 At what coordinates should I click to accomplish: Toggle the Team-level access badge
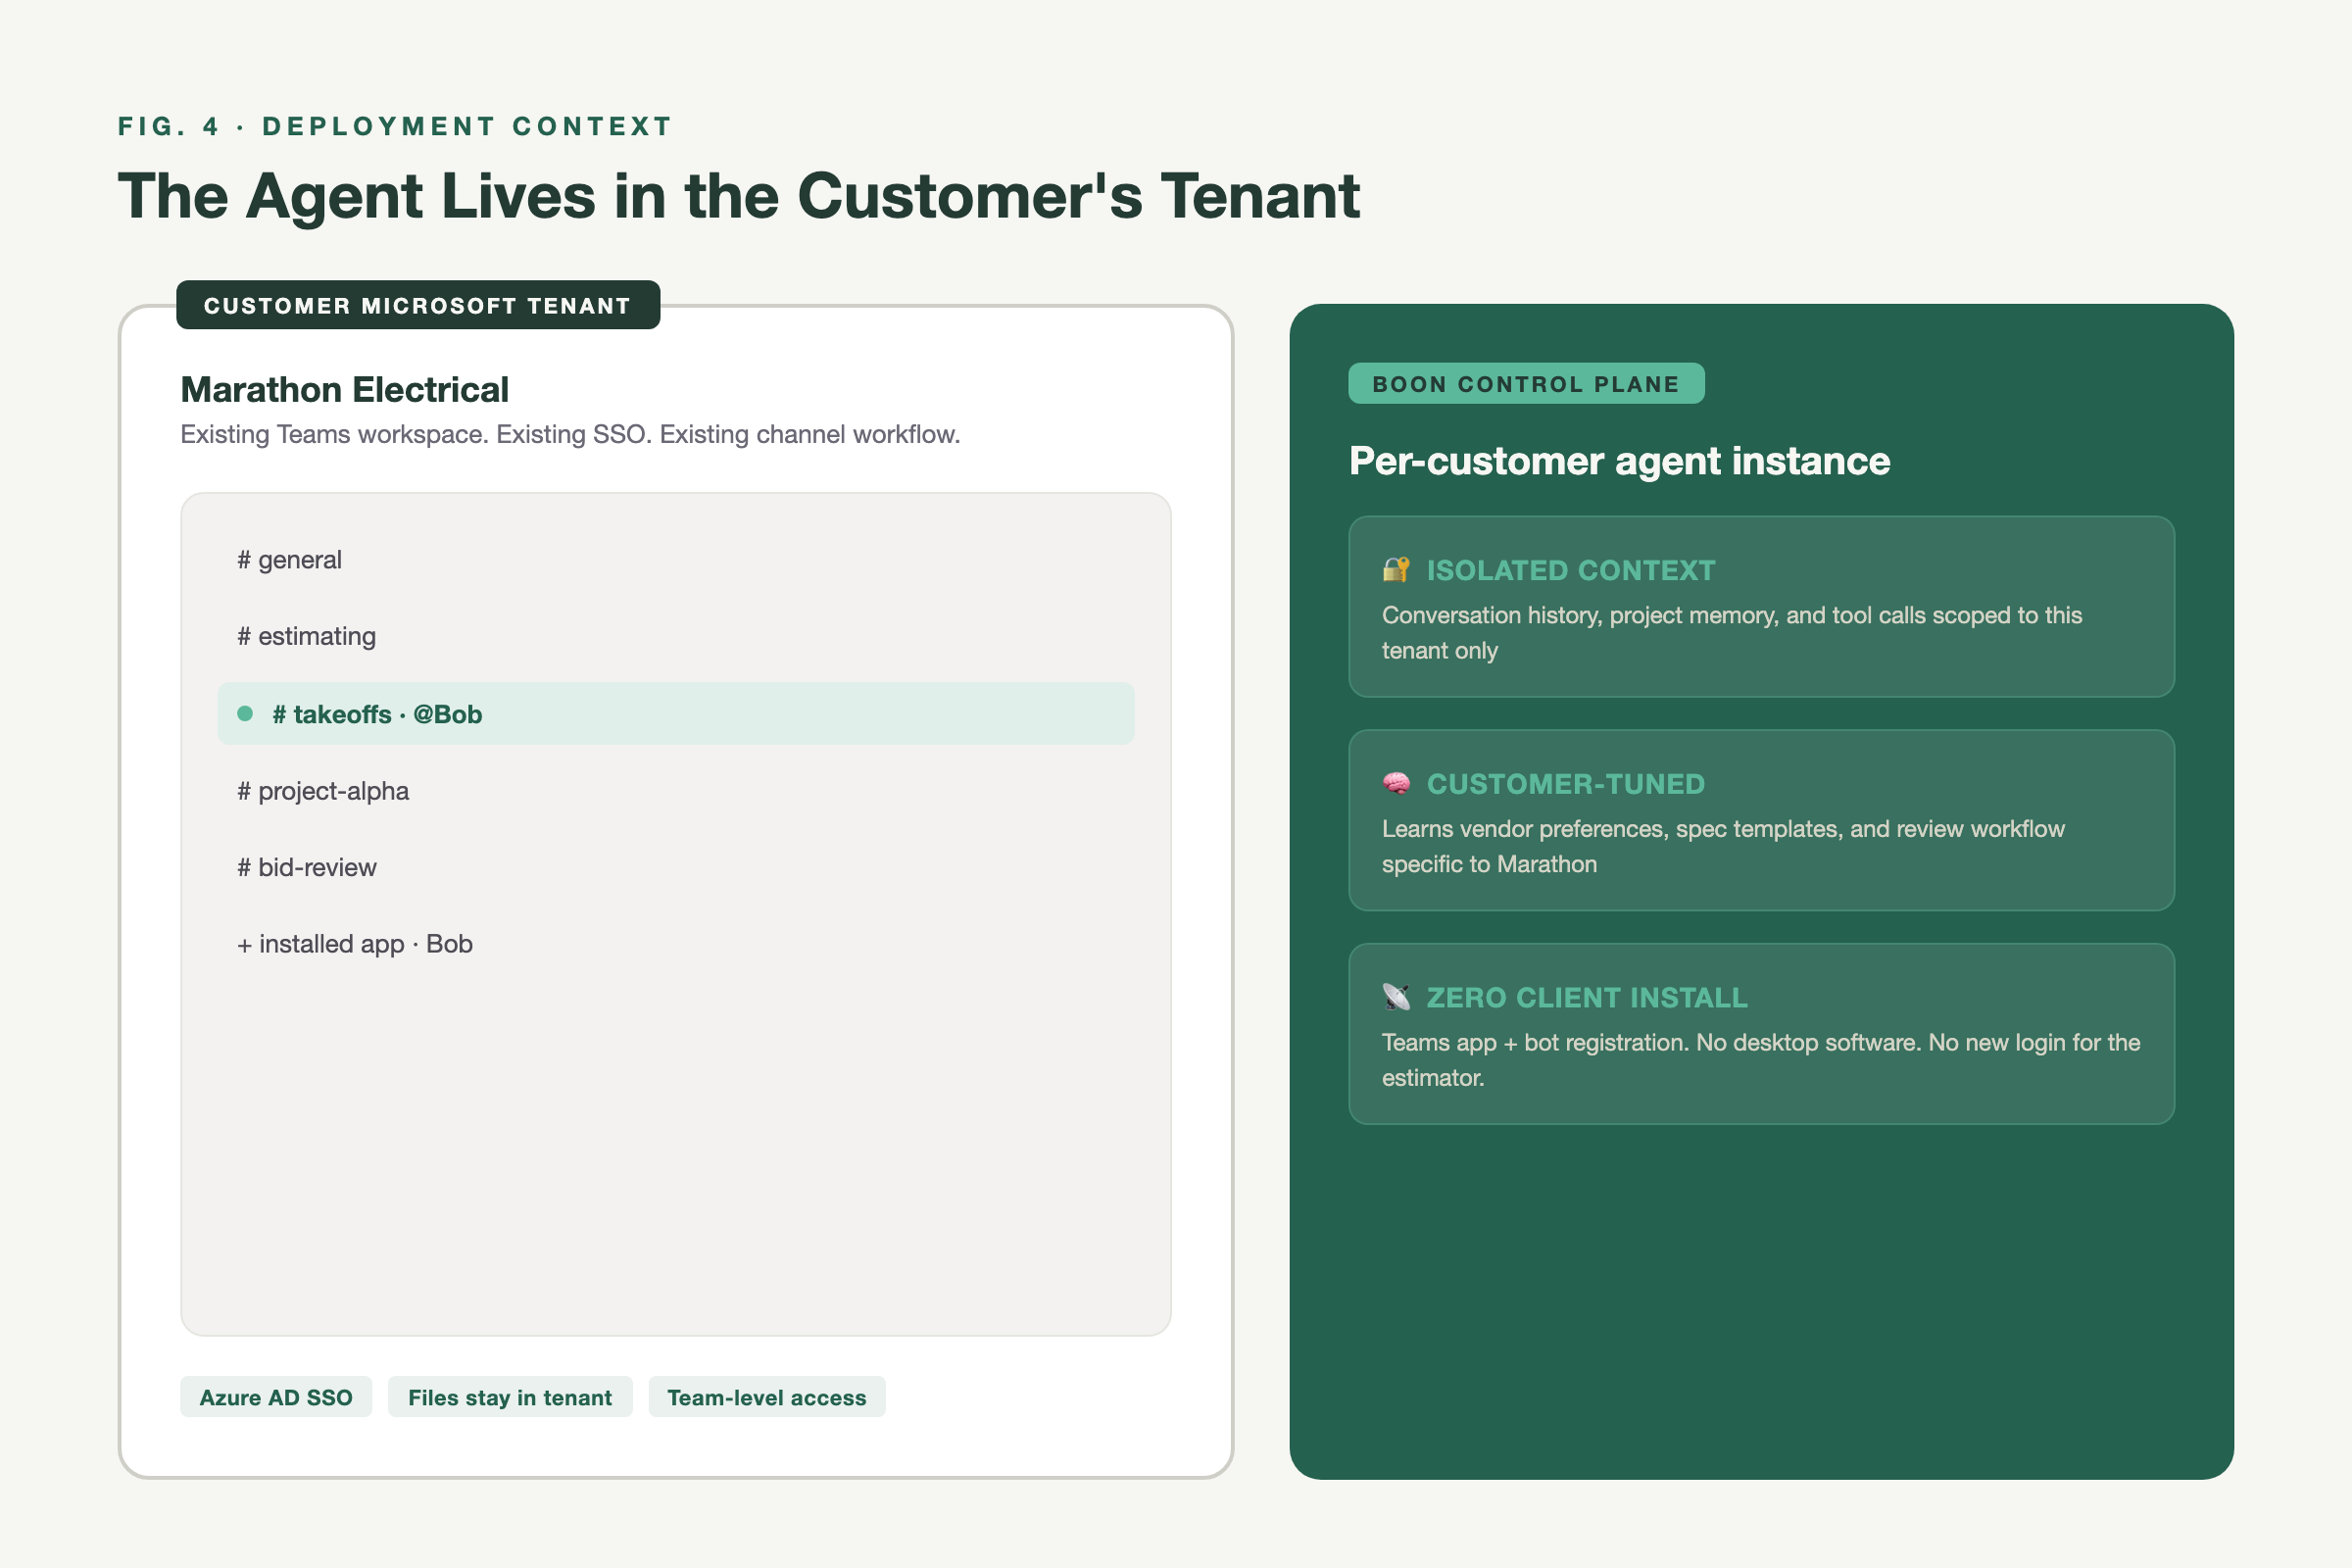click(766, 1397)
